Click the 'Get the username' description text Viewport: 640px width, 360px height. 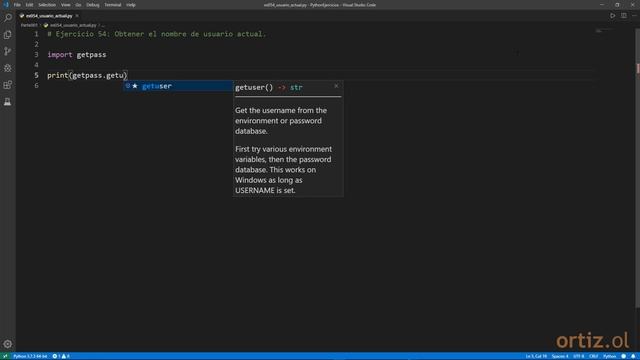point(281,121)
